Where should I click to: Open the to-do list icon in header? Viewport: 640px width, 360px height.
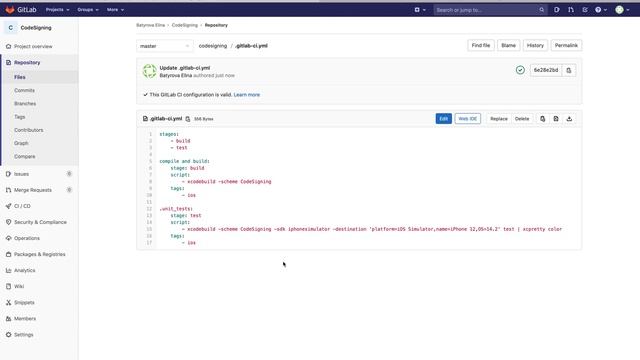pos(584,10)
